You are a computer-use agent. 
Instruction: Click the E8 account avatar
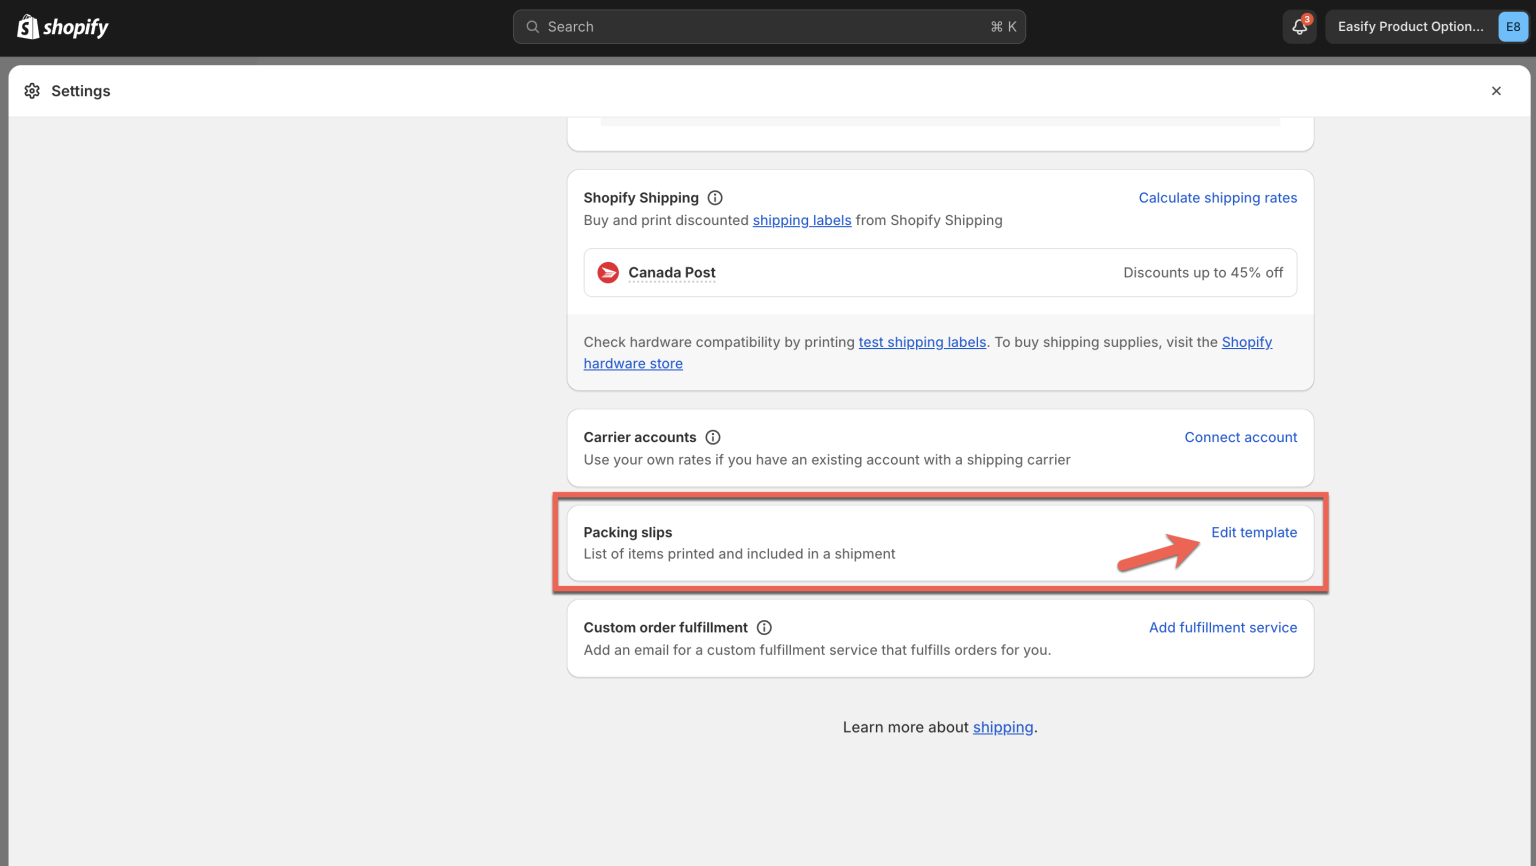(1513, 27)
